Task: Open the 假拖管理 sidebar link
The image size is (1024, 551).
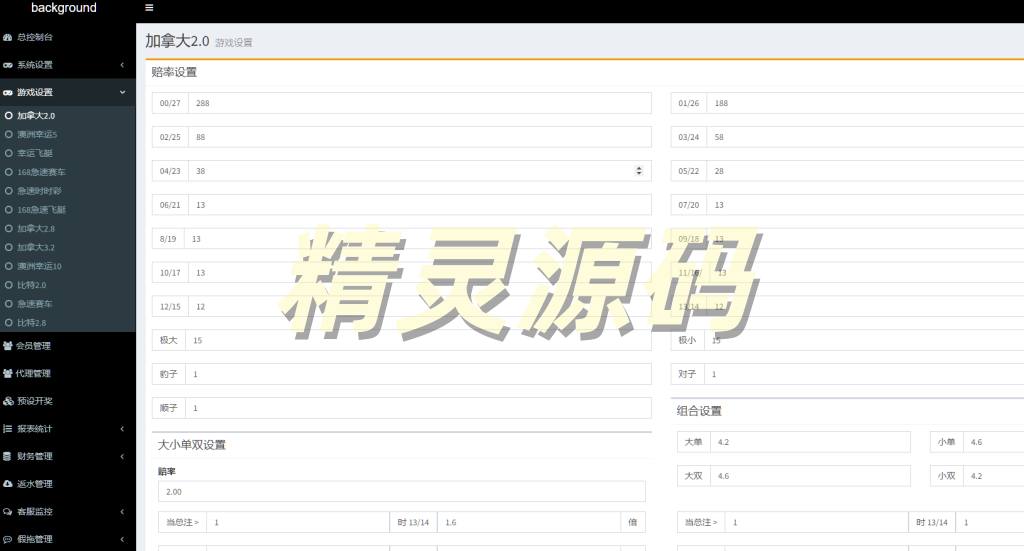Action: (35, 539)
